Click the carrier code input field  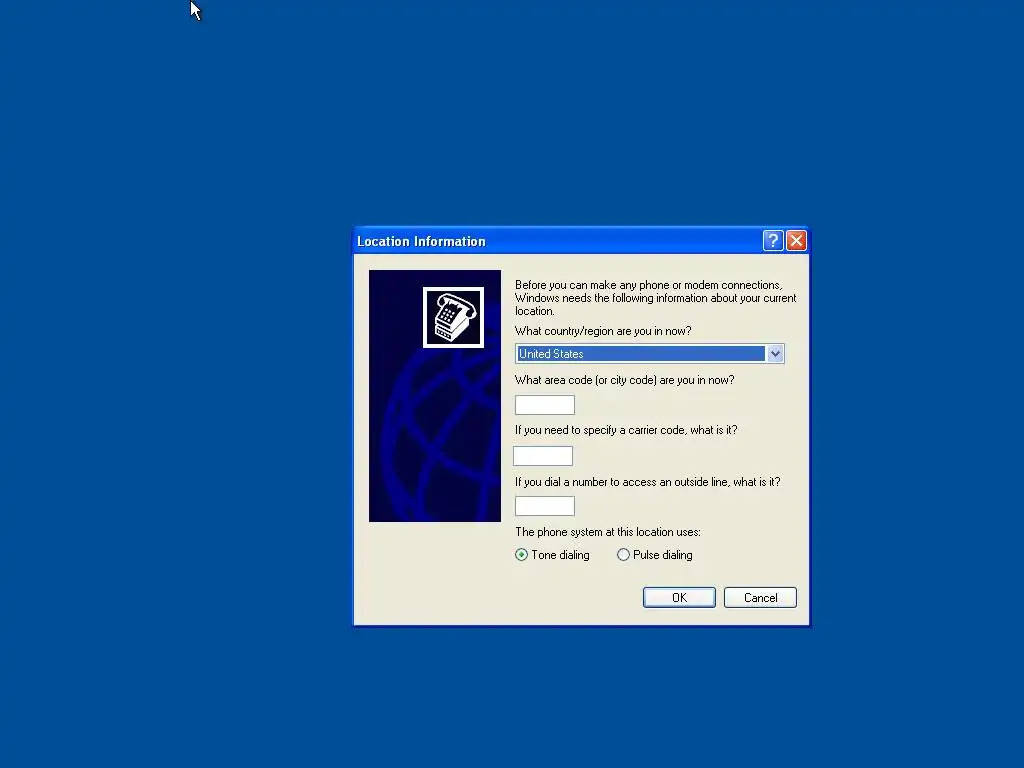[x=543, y=456]
